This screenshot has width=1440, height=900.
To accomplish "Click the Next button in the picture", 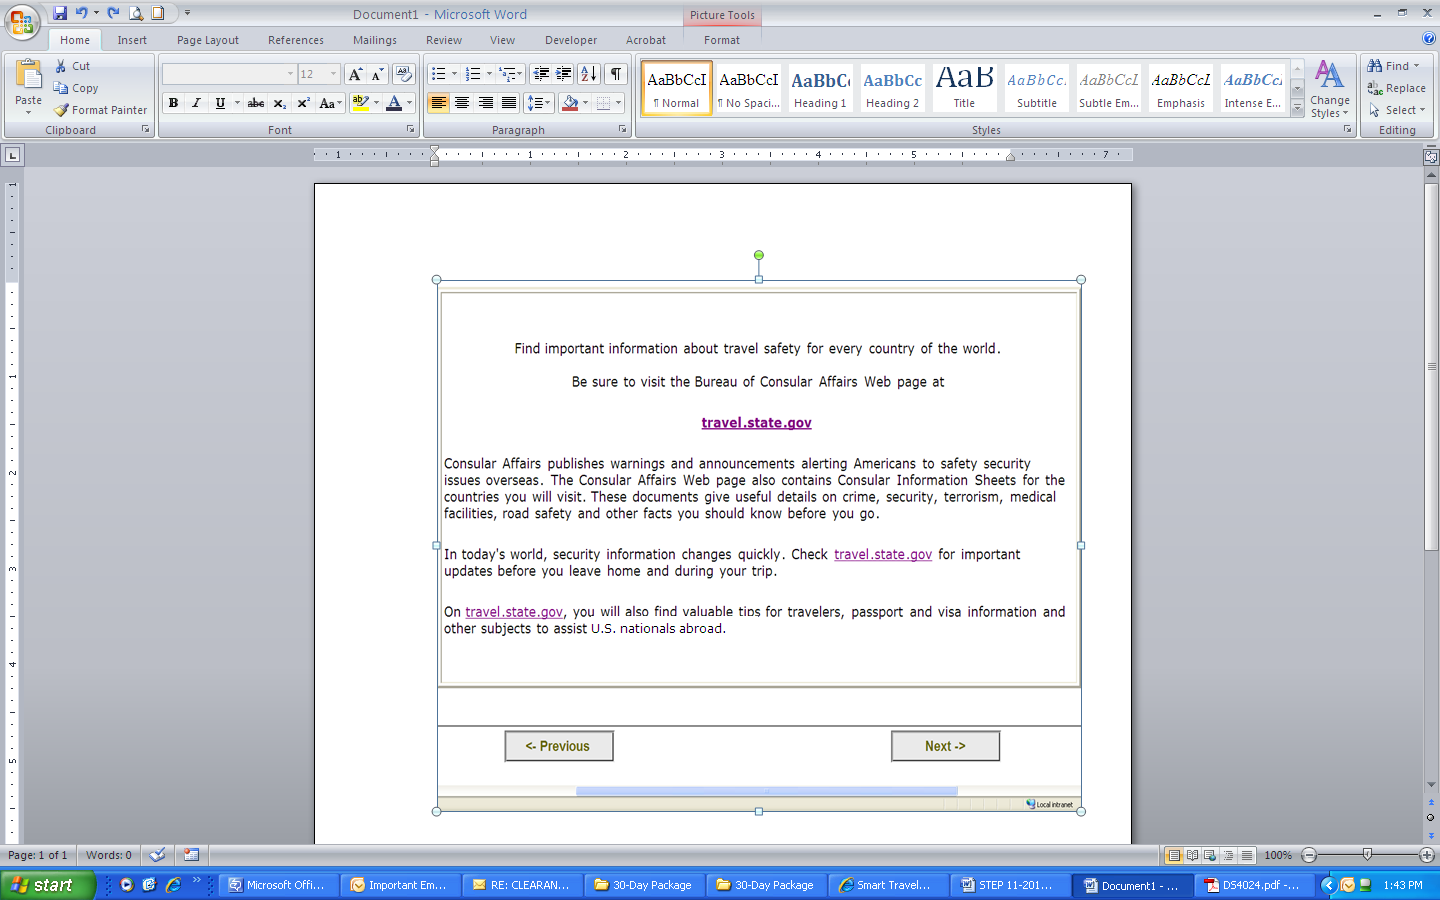I will tap(945, 746).
